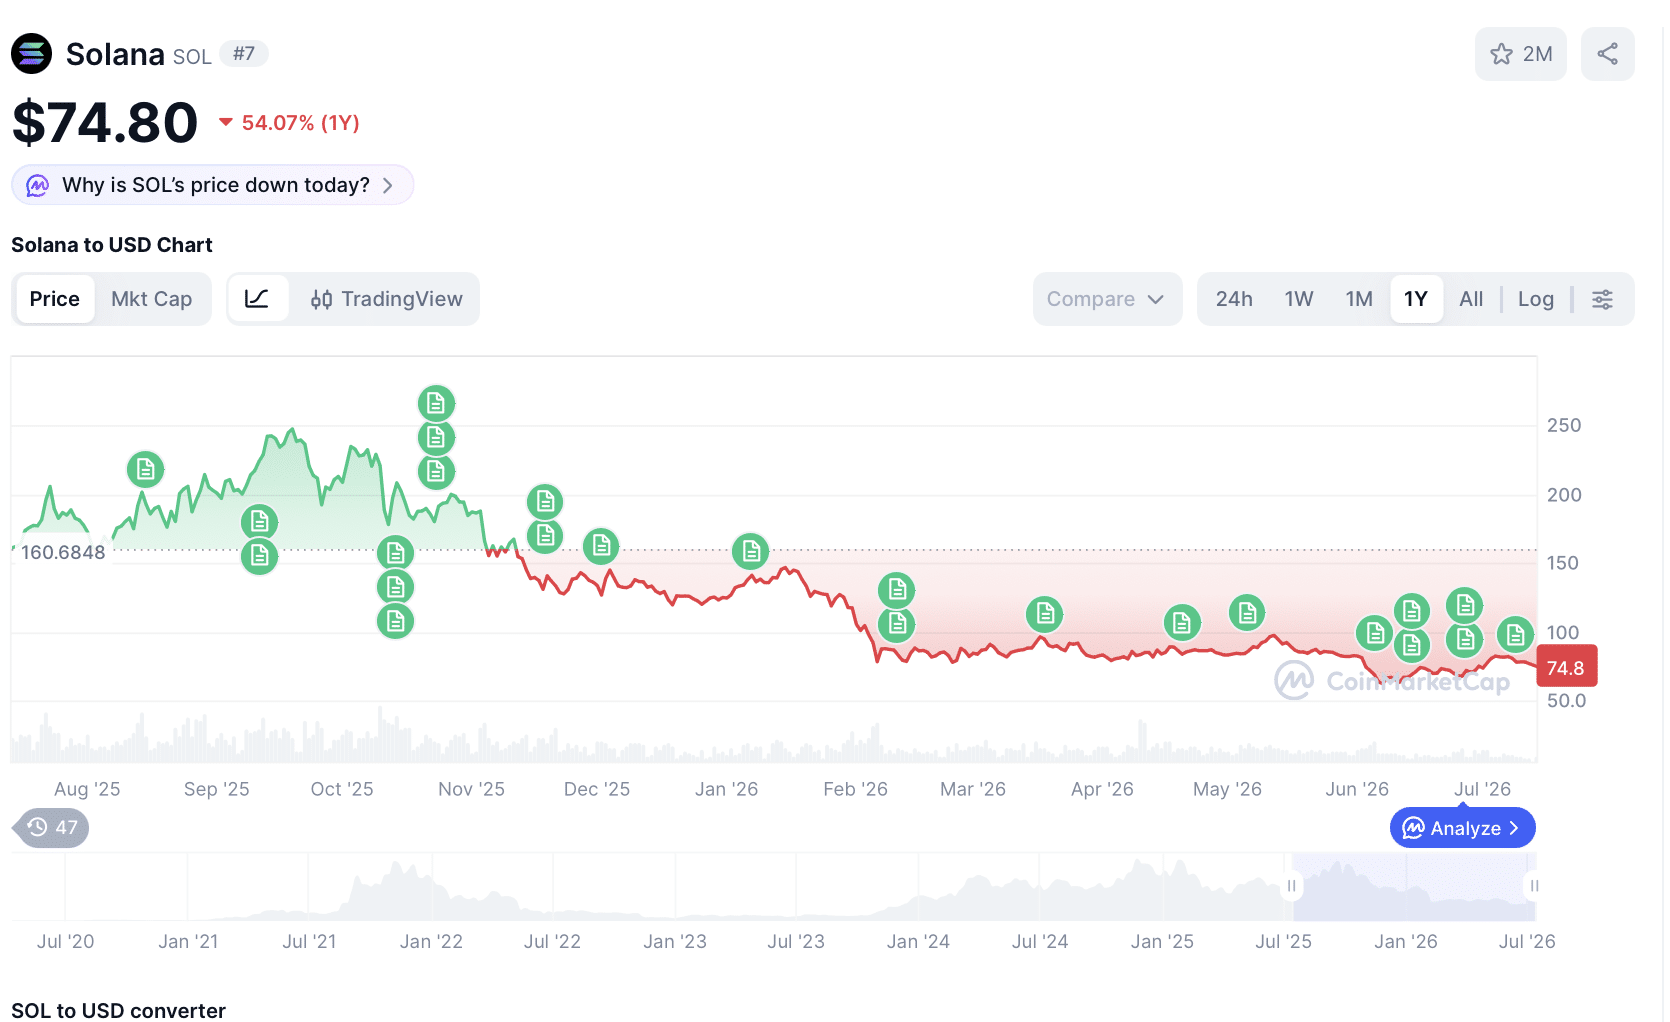This screenshot has width=1670, height=1022.
Task: Select the Price chart tab
Action: (55, 299)
